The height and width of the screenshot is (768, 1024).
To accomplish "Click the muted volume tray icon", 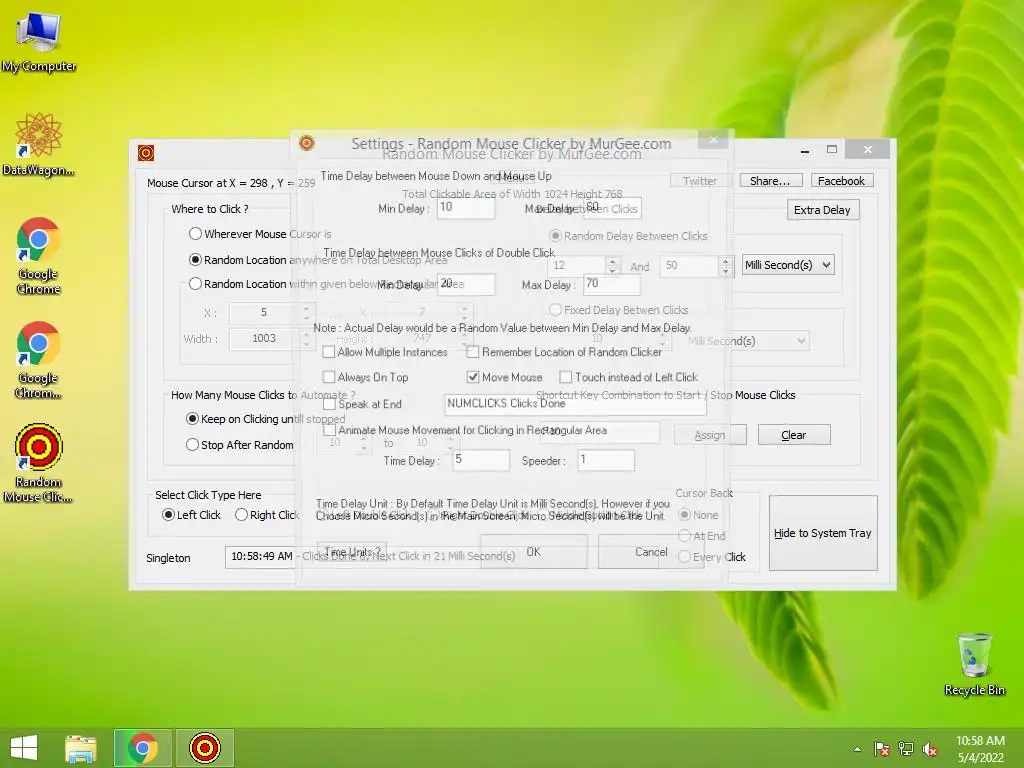I will (x=930, y=749).
